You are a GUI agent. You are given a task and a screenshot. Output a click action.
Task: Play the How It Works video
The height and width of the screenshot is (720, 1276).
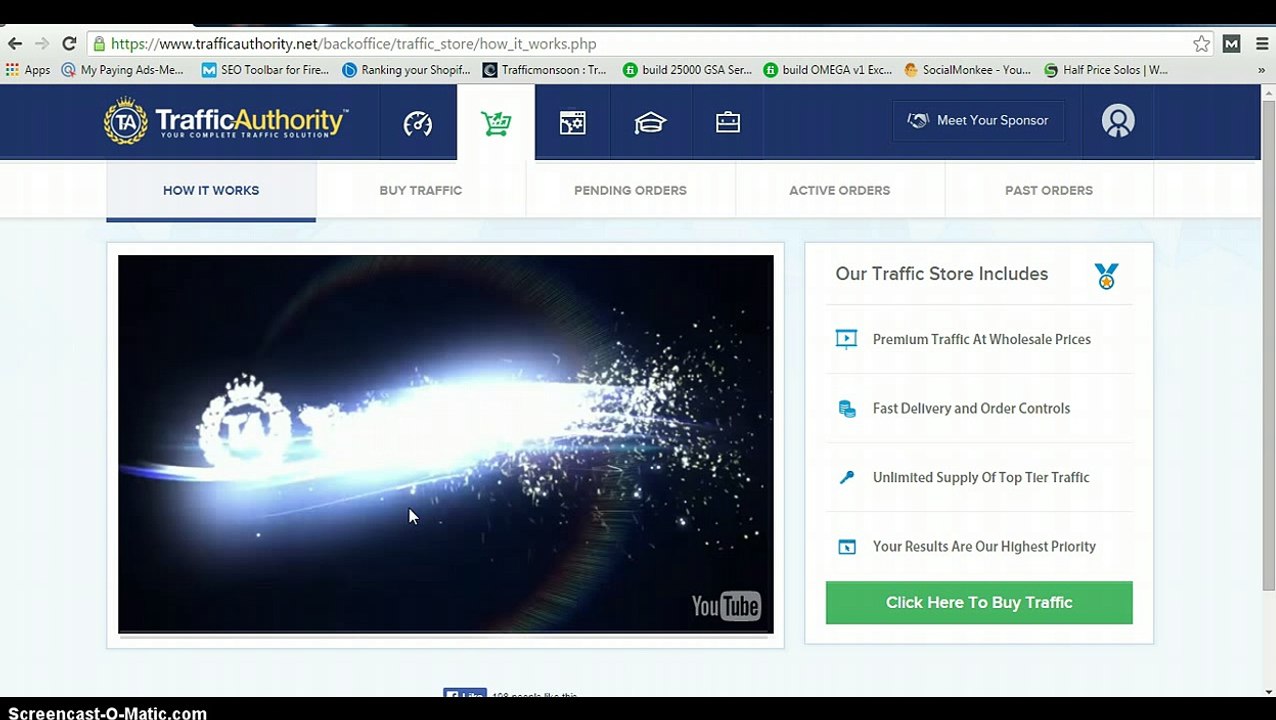446,444
